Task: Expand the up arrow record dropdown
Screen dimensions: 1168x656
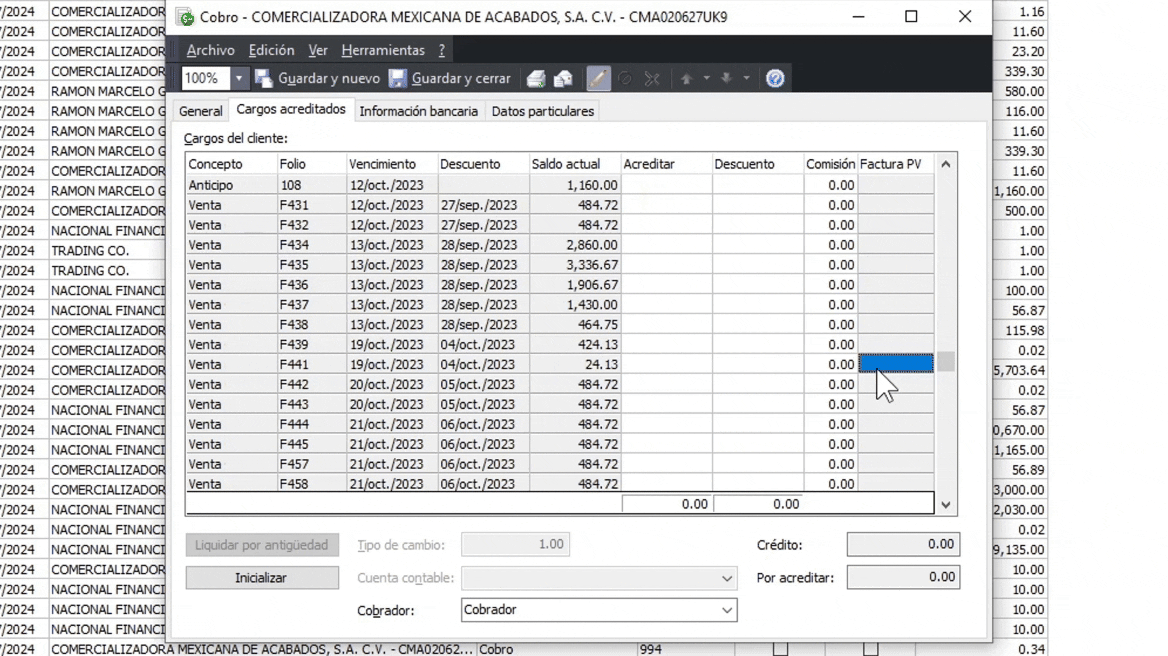Action: tap(706, 78)
